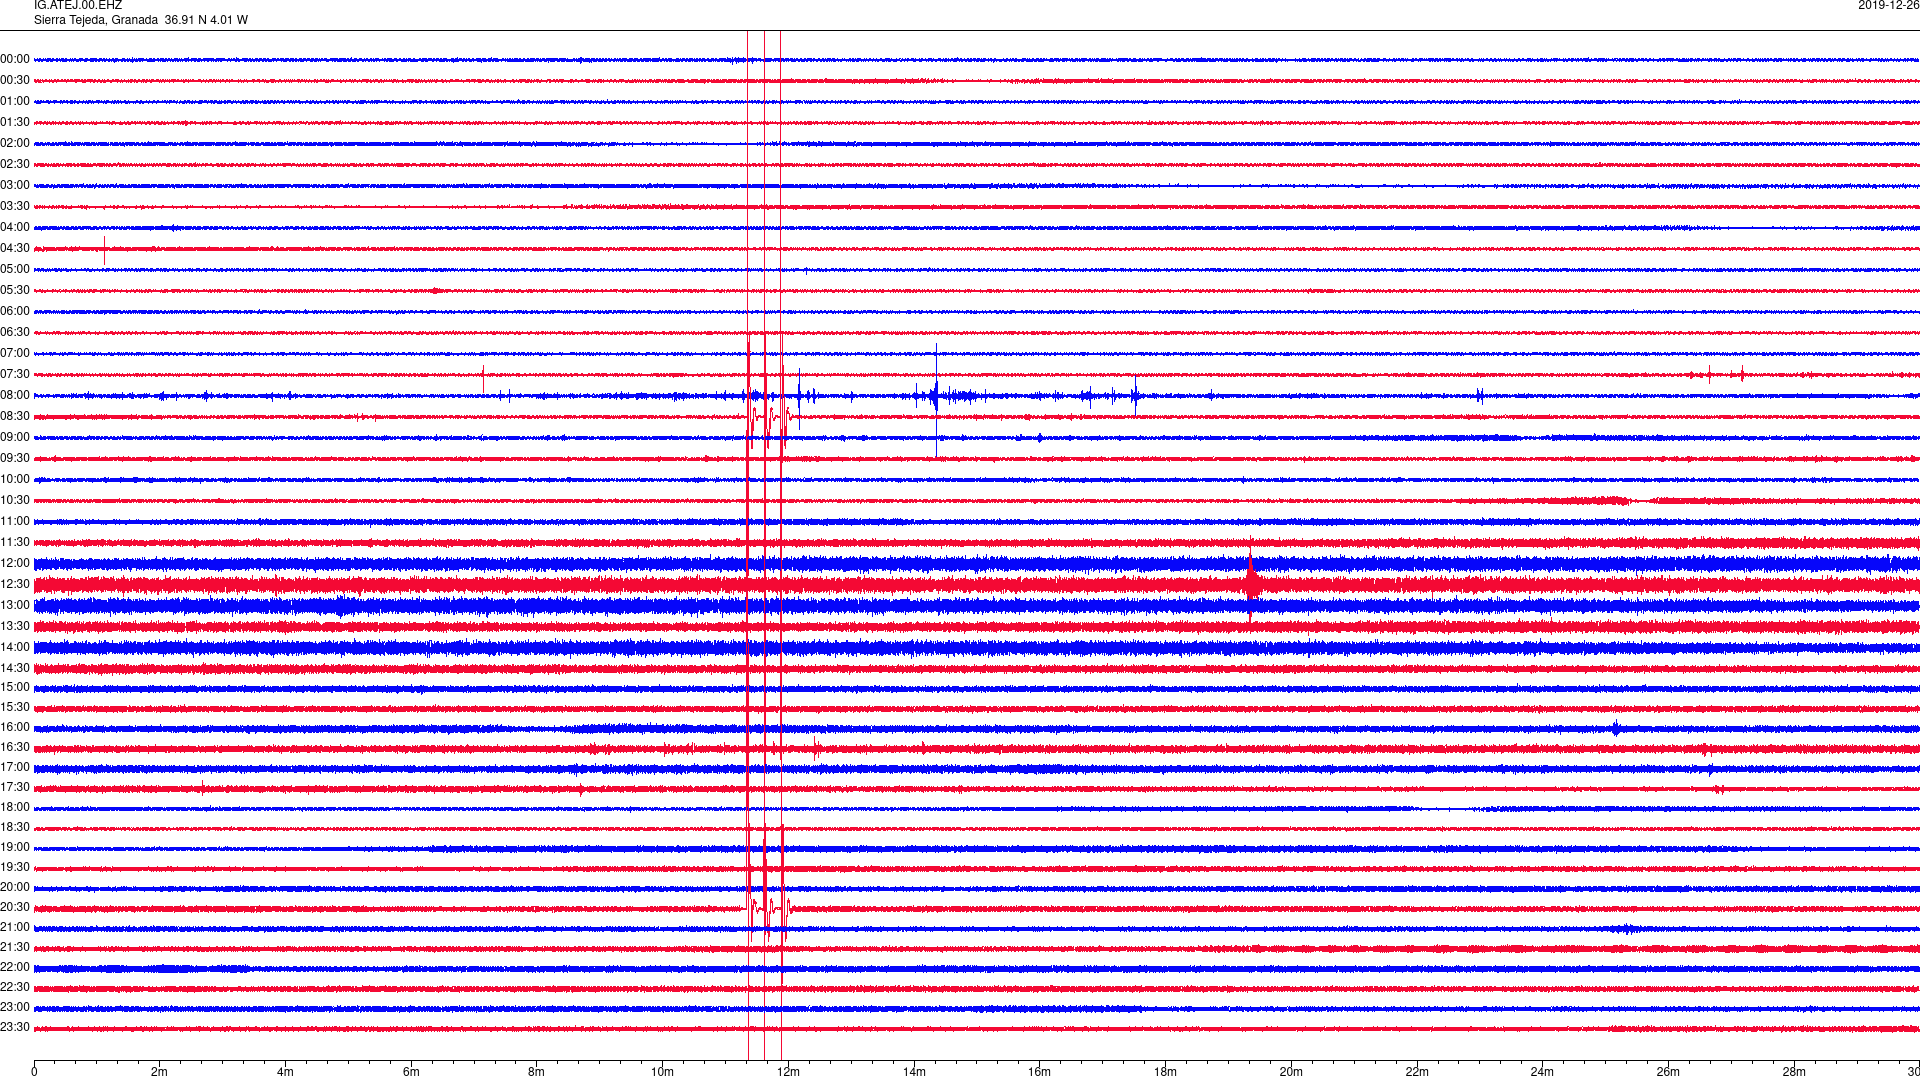Select the 14:00 time row label

coord(15,648)
